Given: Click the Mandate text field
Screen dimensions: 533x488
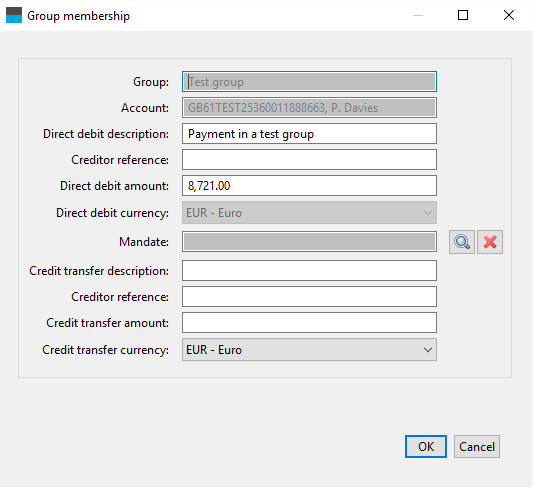Looking at the screenshot, I should click(309, 242).
